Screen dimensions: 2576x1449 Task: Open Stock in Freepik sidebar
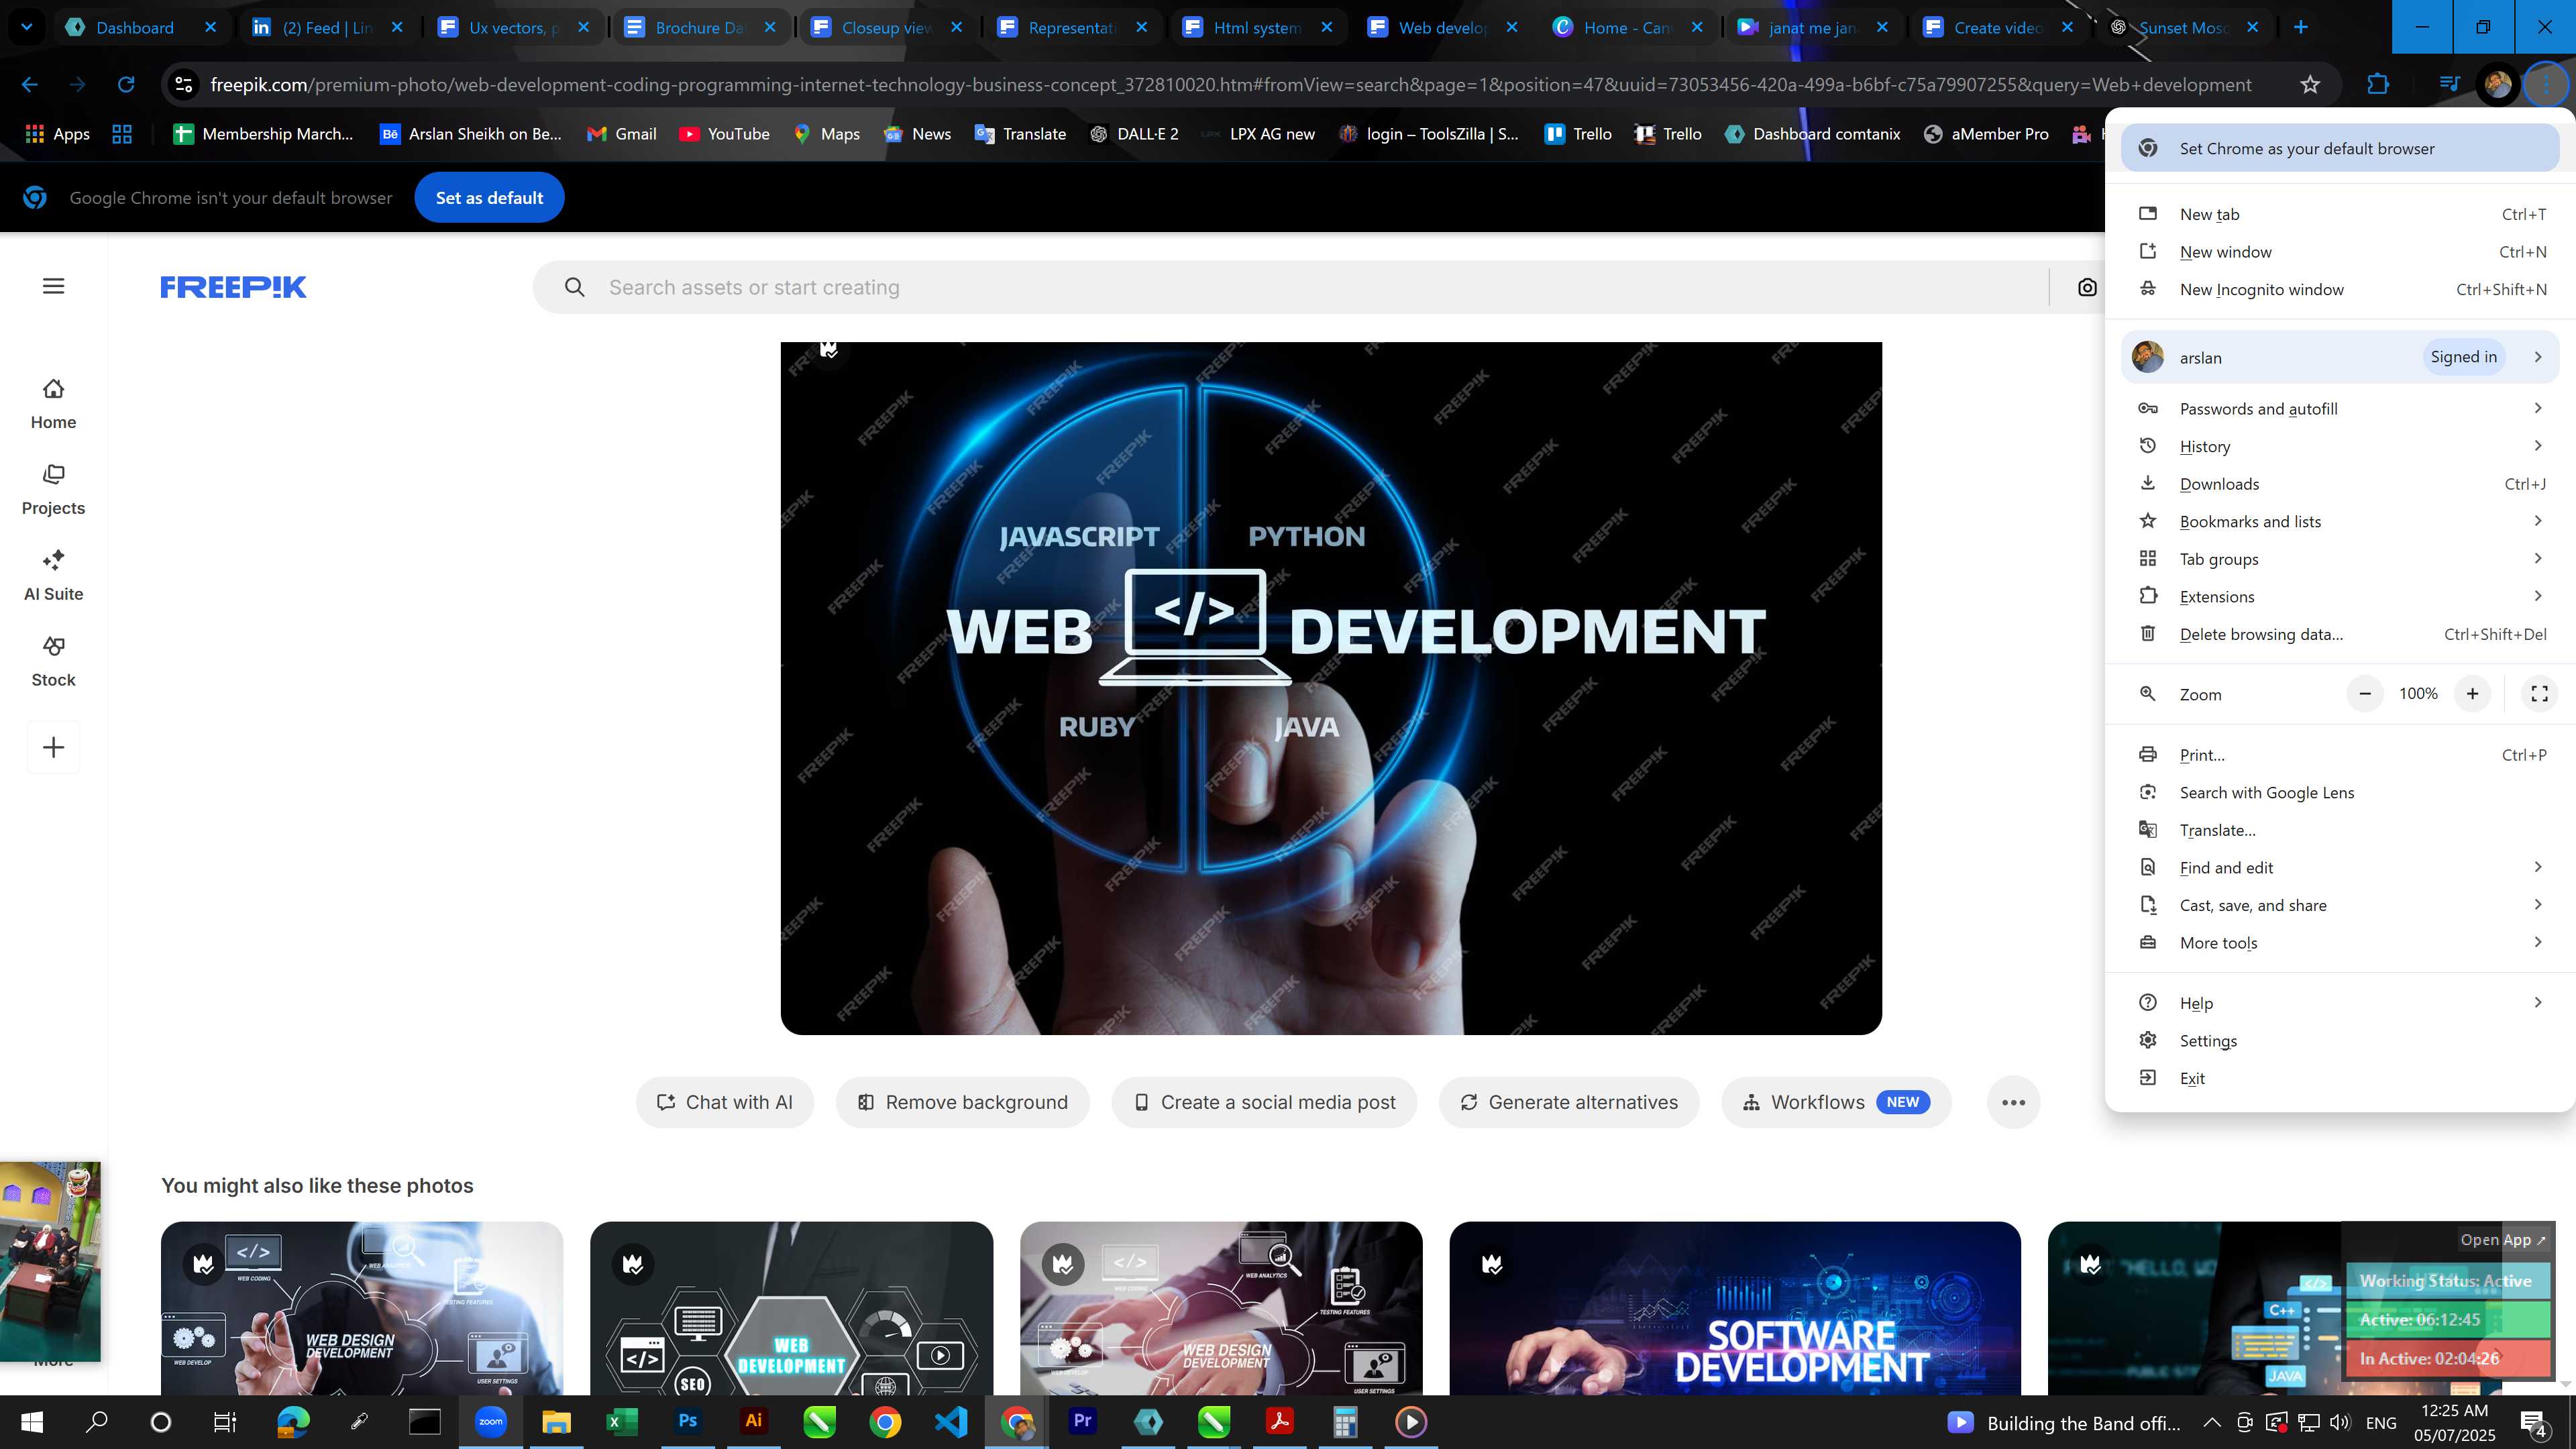tap(53, 662)
